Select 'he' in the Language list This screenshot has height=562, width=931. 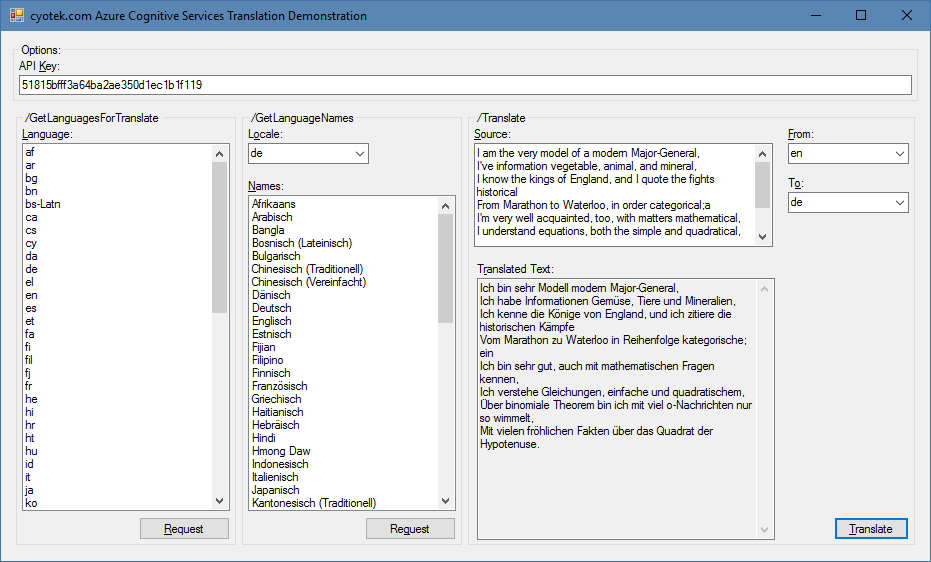point(118,400)
